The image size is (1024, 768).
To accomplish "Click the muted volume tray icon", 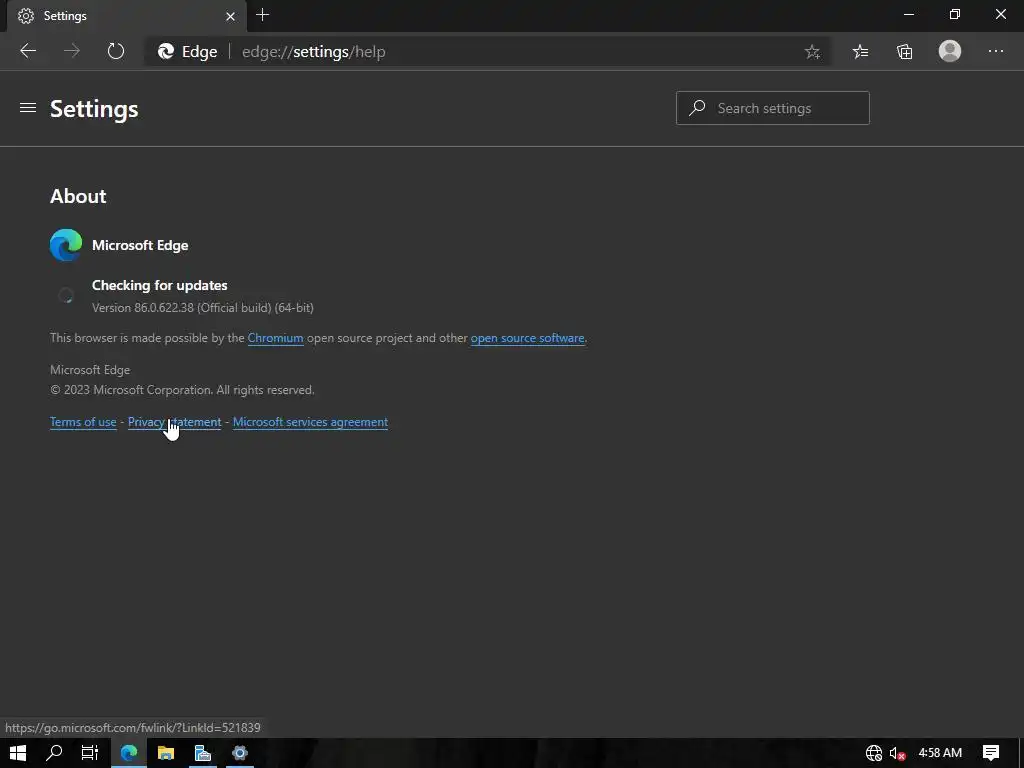I will click(897, 753).
